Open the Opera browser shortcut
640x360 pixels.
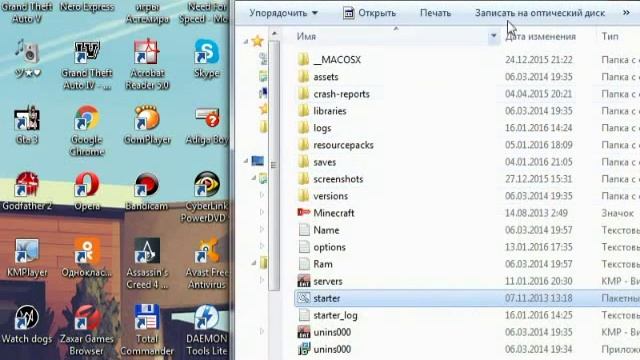pos(87,191)
